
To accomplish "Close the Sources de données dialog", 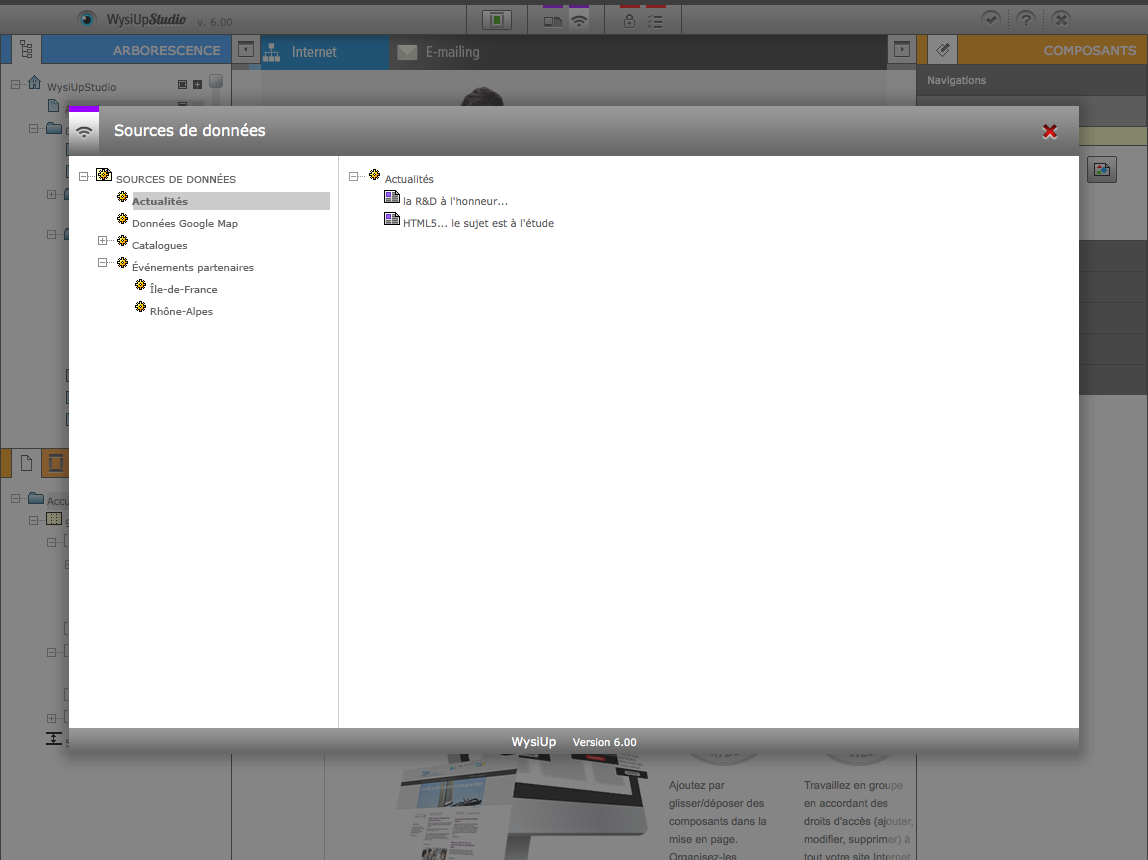I will coord(1049,131).
